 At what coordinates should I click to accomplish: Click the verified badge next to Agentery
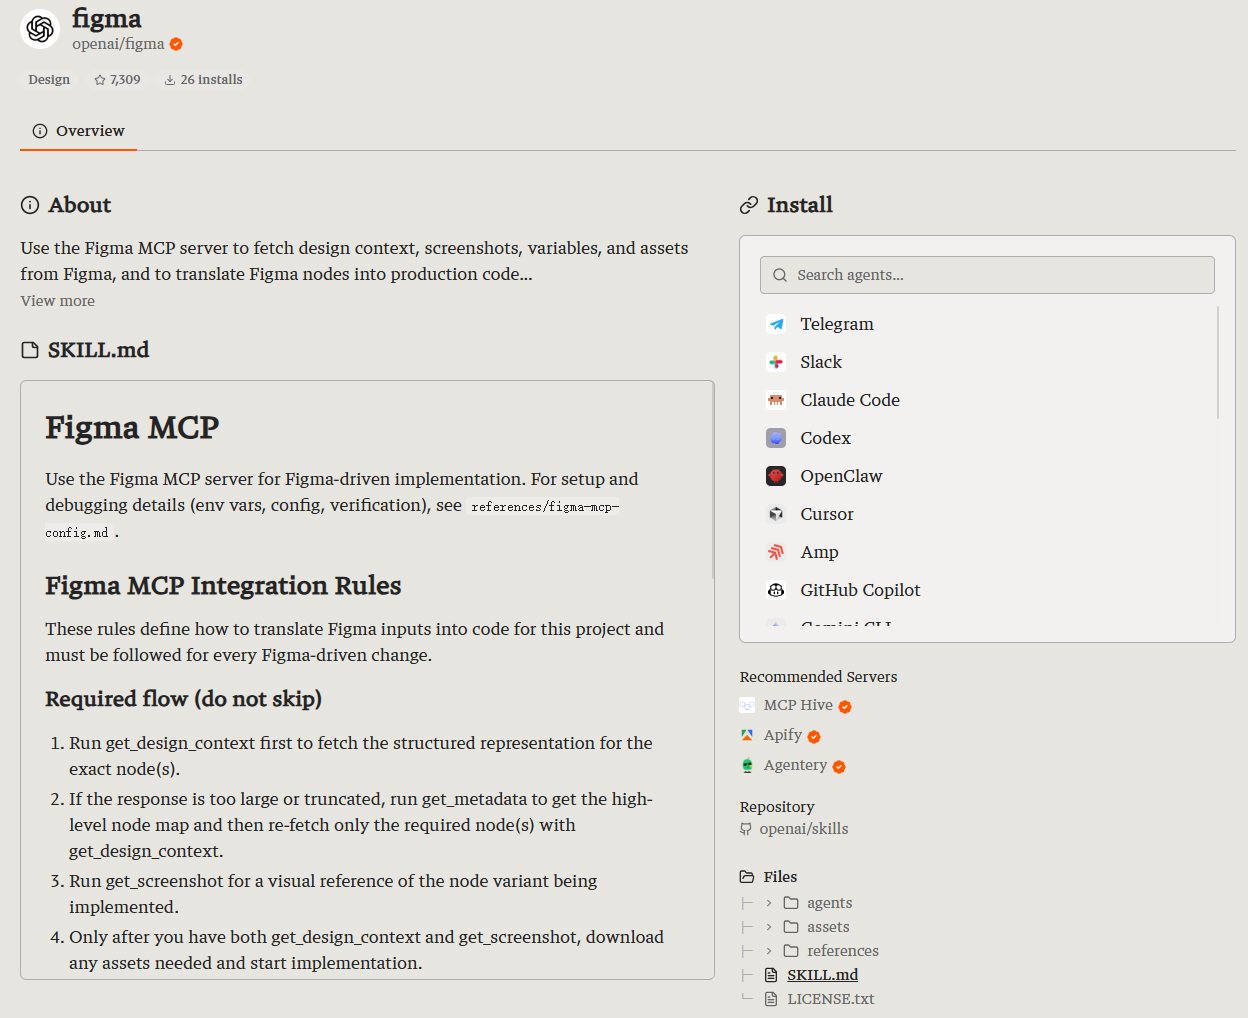point(839,767)
